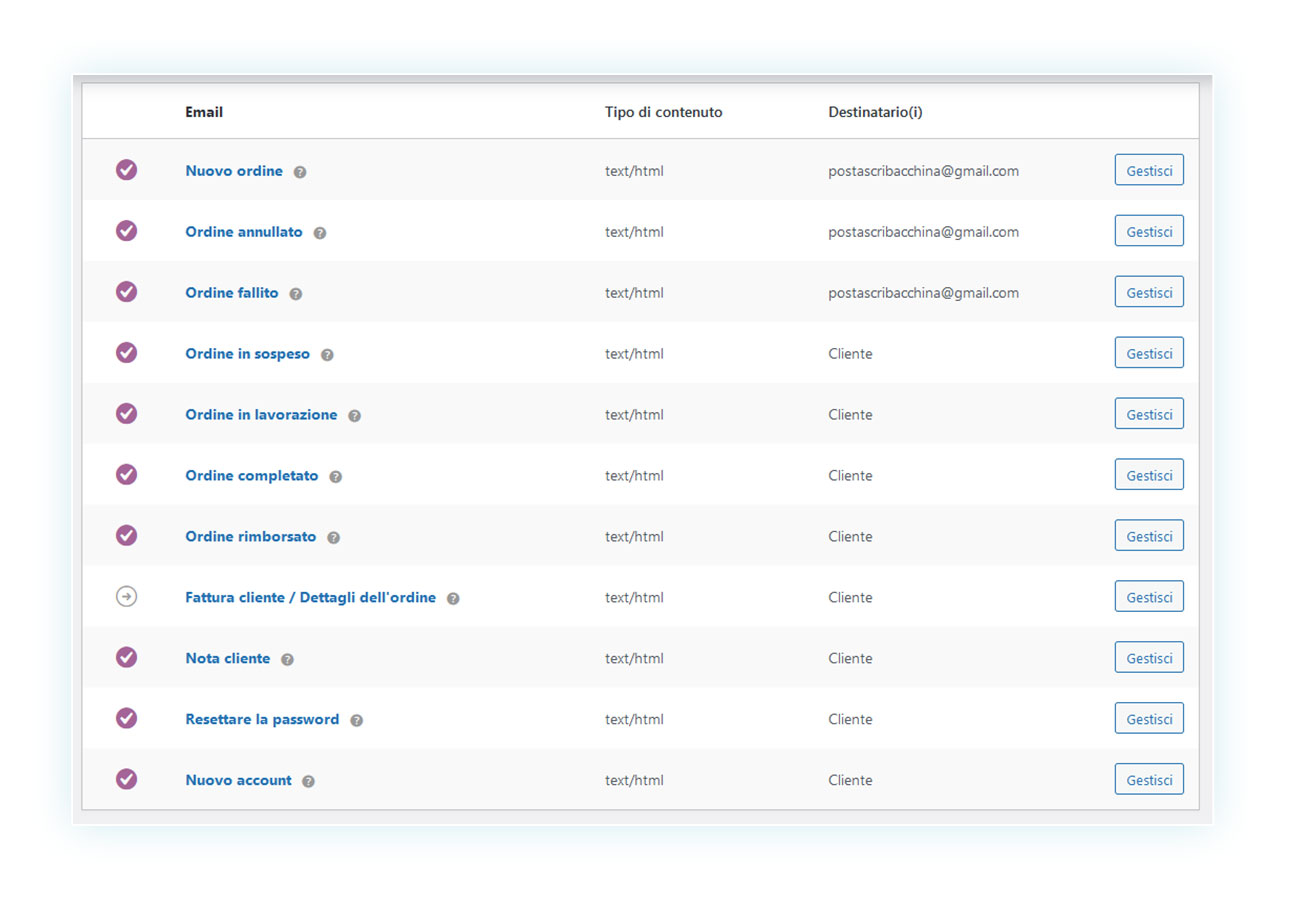
Task: Click recipient email in Ordine fallito row
Action: (x=924, y=293)
